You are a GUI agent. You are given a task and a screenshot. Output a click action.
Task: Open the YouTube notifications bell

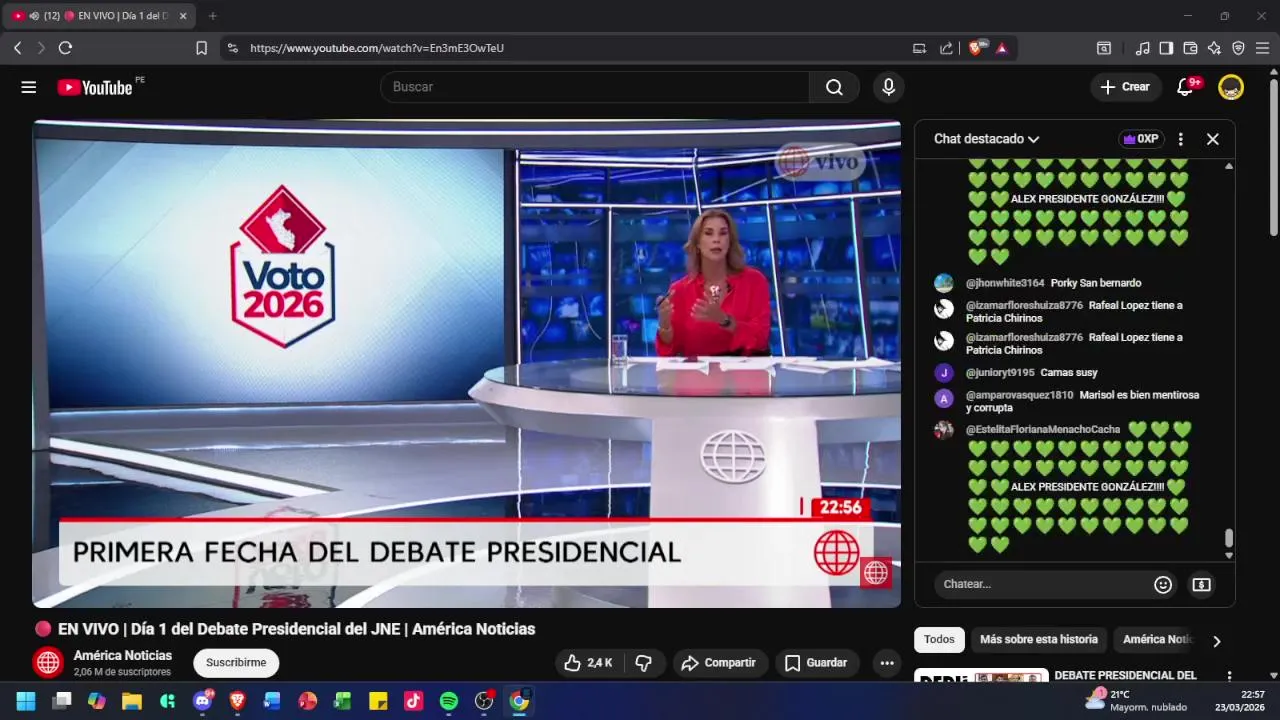pyautogui.click(x=1185, y=87)
